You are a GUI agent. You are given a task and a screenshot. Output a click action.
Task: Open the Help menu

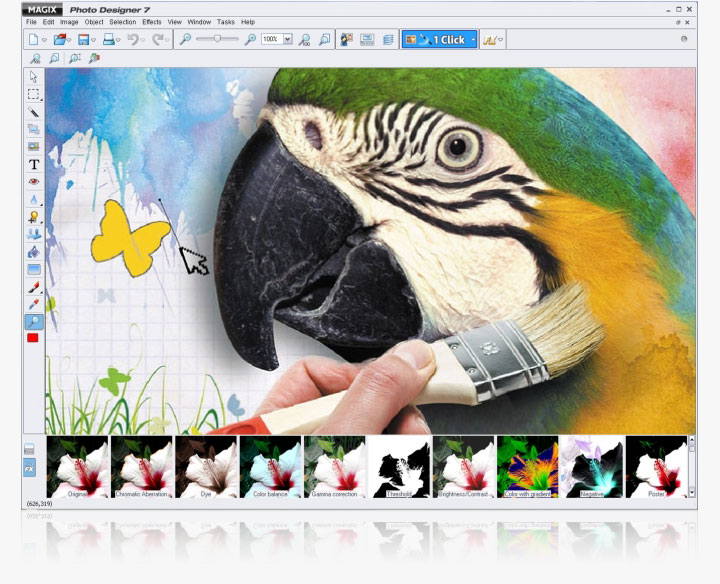248,22
